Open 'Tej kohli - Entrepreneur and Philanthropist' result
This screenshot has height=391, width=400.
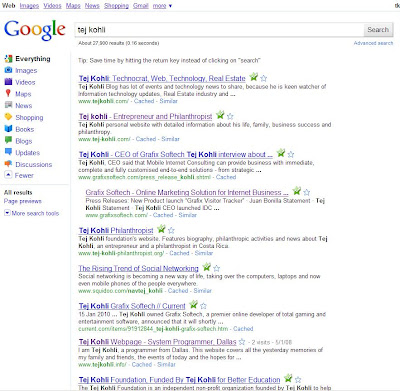[145, 116]
